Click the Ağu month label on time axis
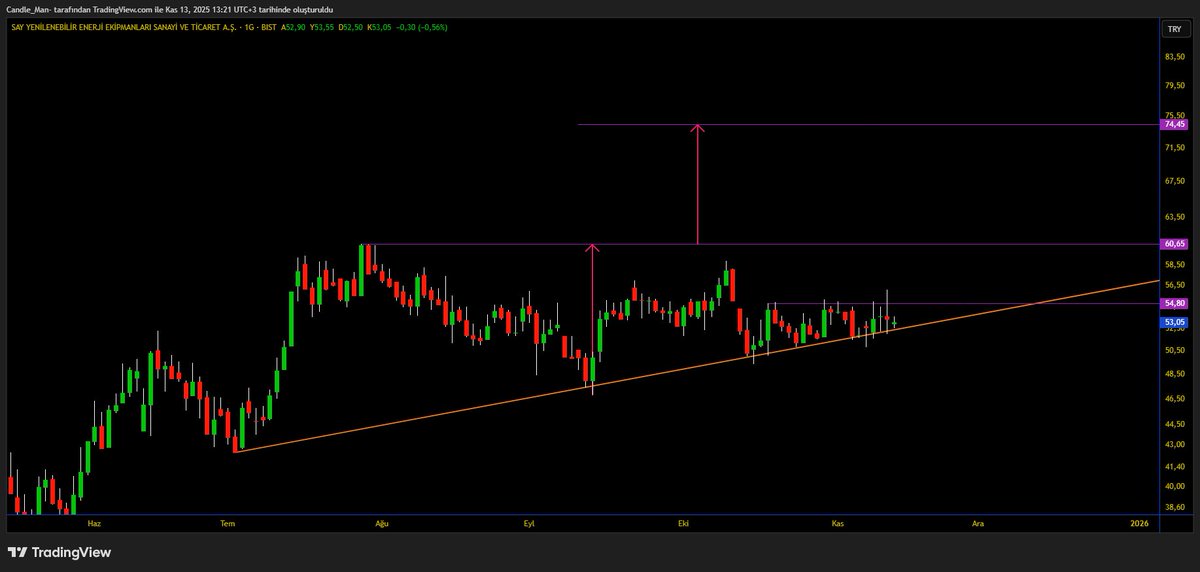Image resolution: width=1200 pixels, height=572 pixels. 380,523
